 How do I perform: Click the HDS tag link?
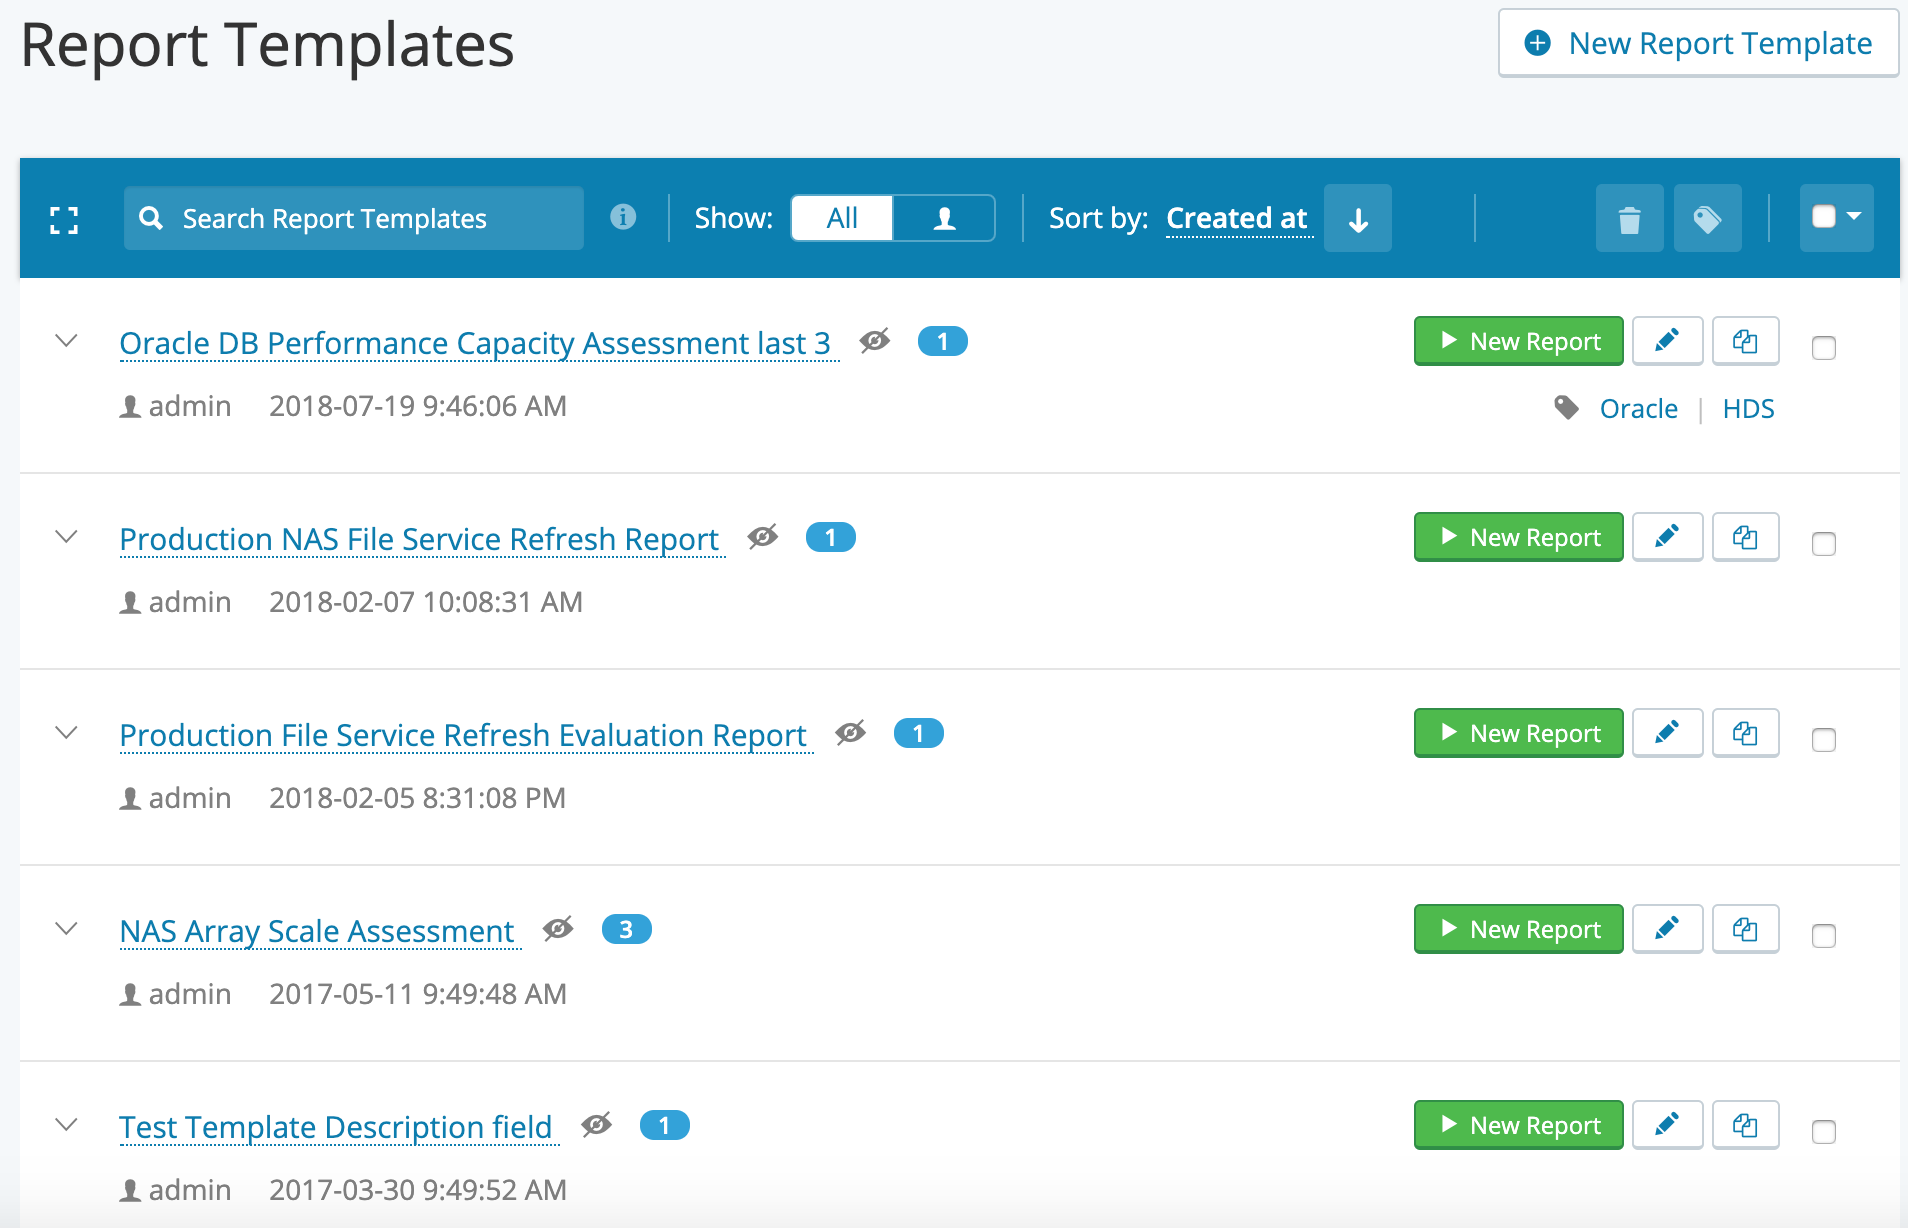[1748, 408]
